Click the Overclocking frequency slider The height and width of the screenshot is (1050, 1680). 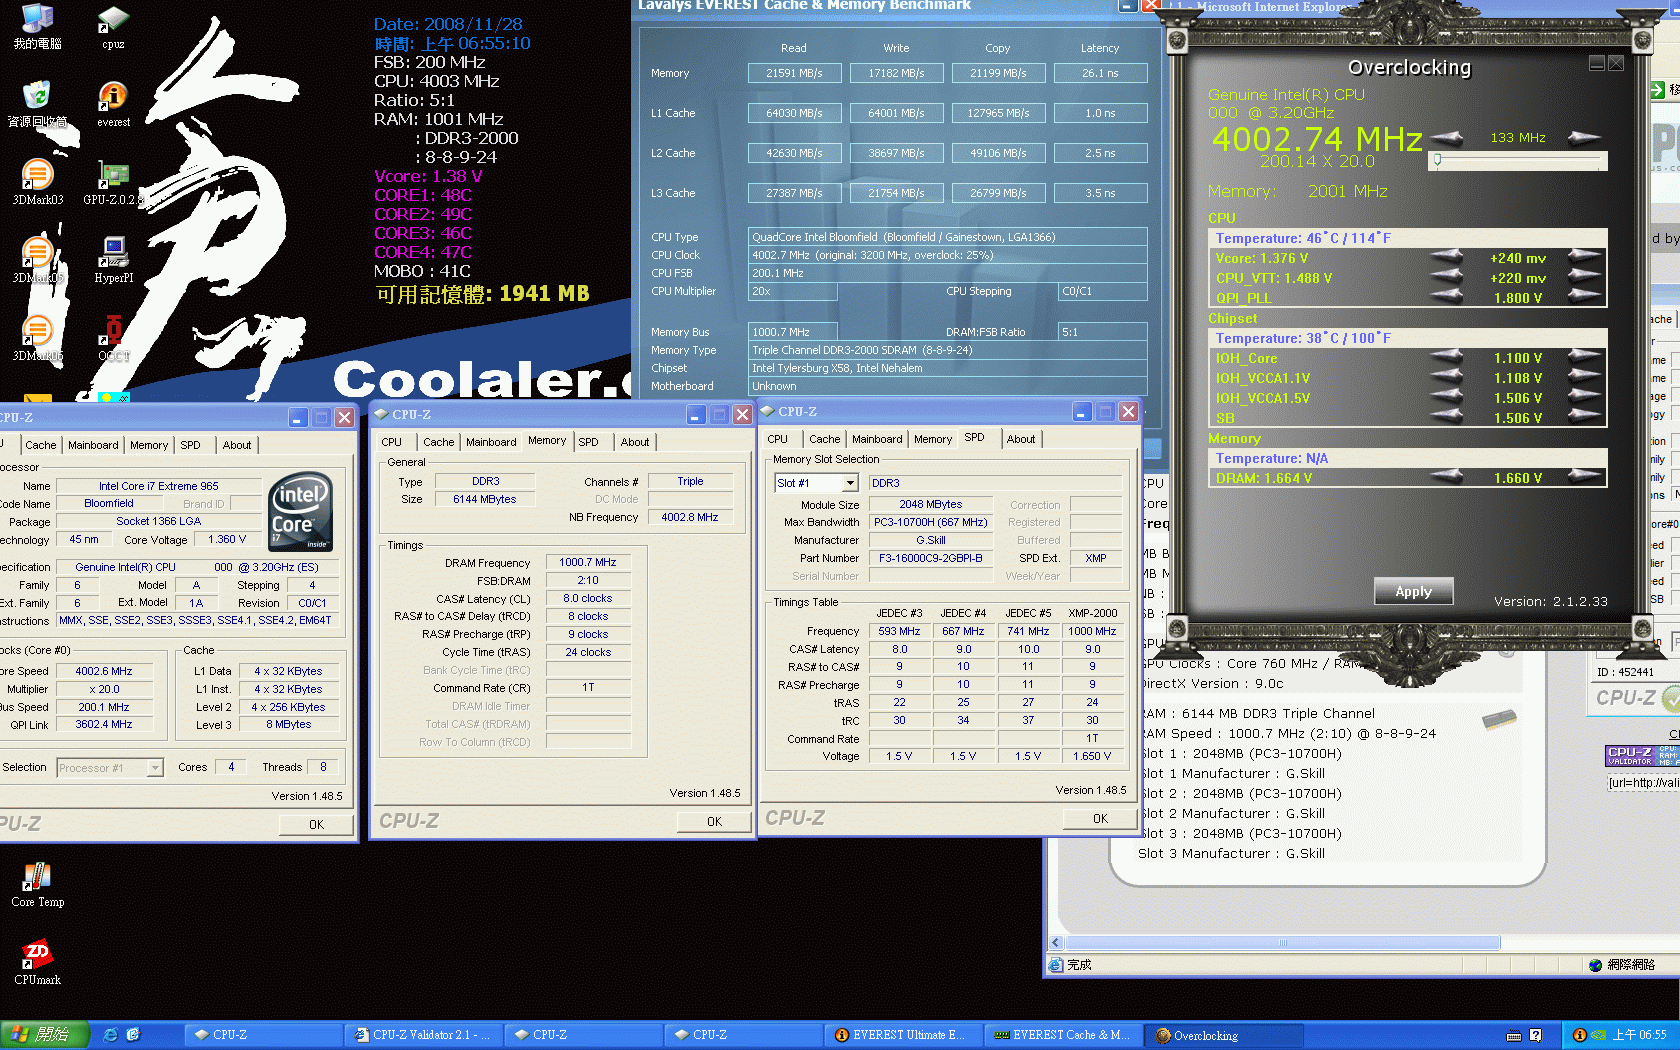(x=1520, y=160)
